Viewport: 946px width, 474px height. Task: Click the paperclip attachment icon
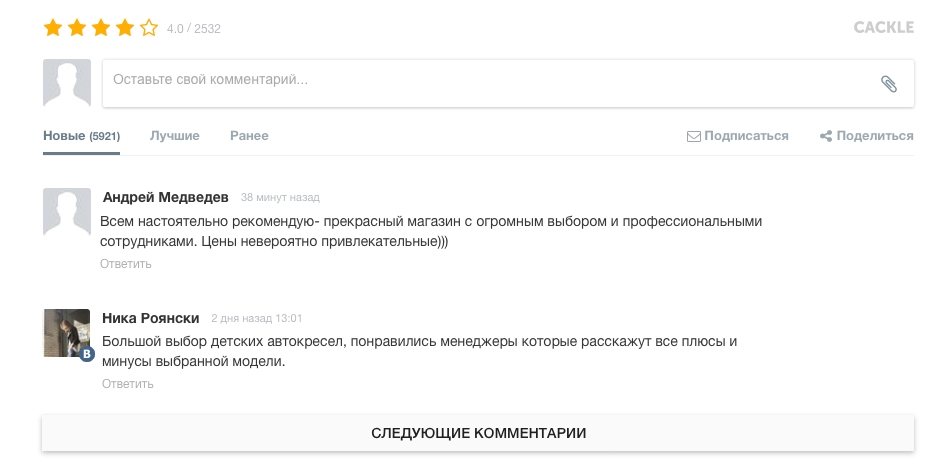(x=889, y=84)
